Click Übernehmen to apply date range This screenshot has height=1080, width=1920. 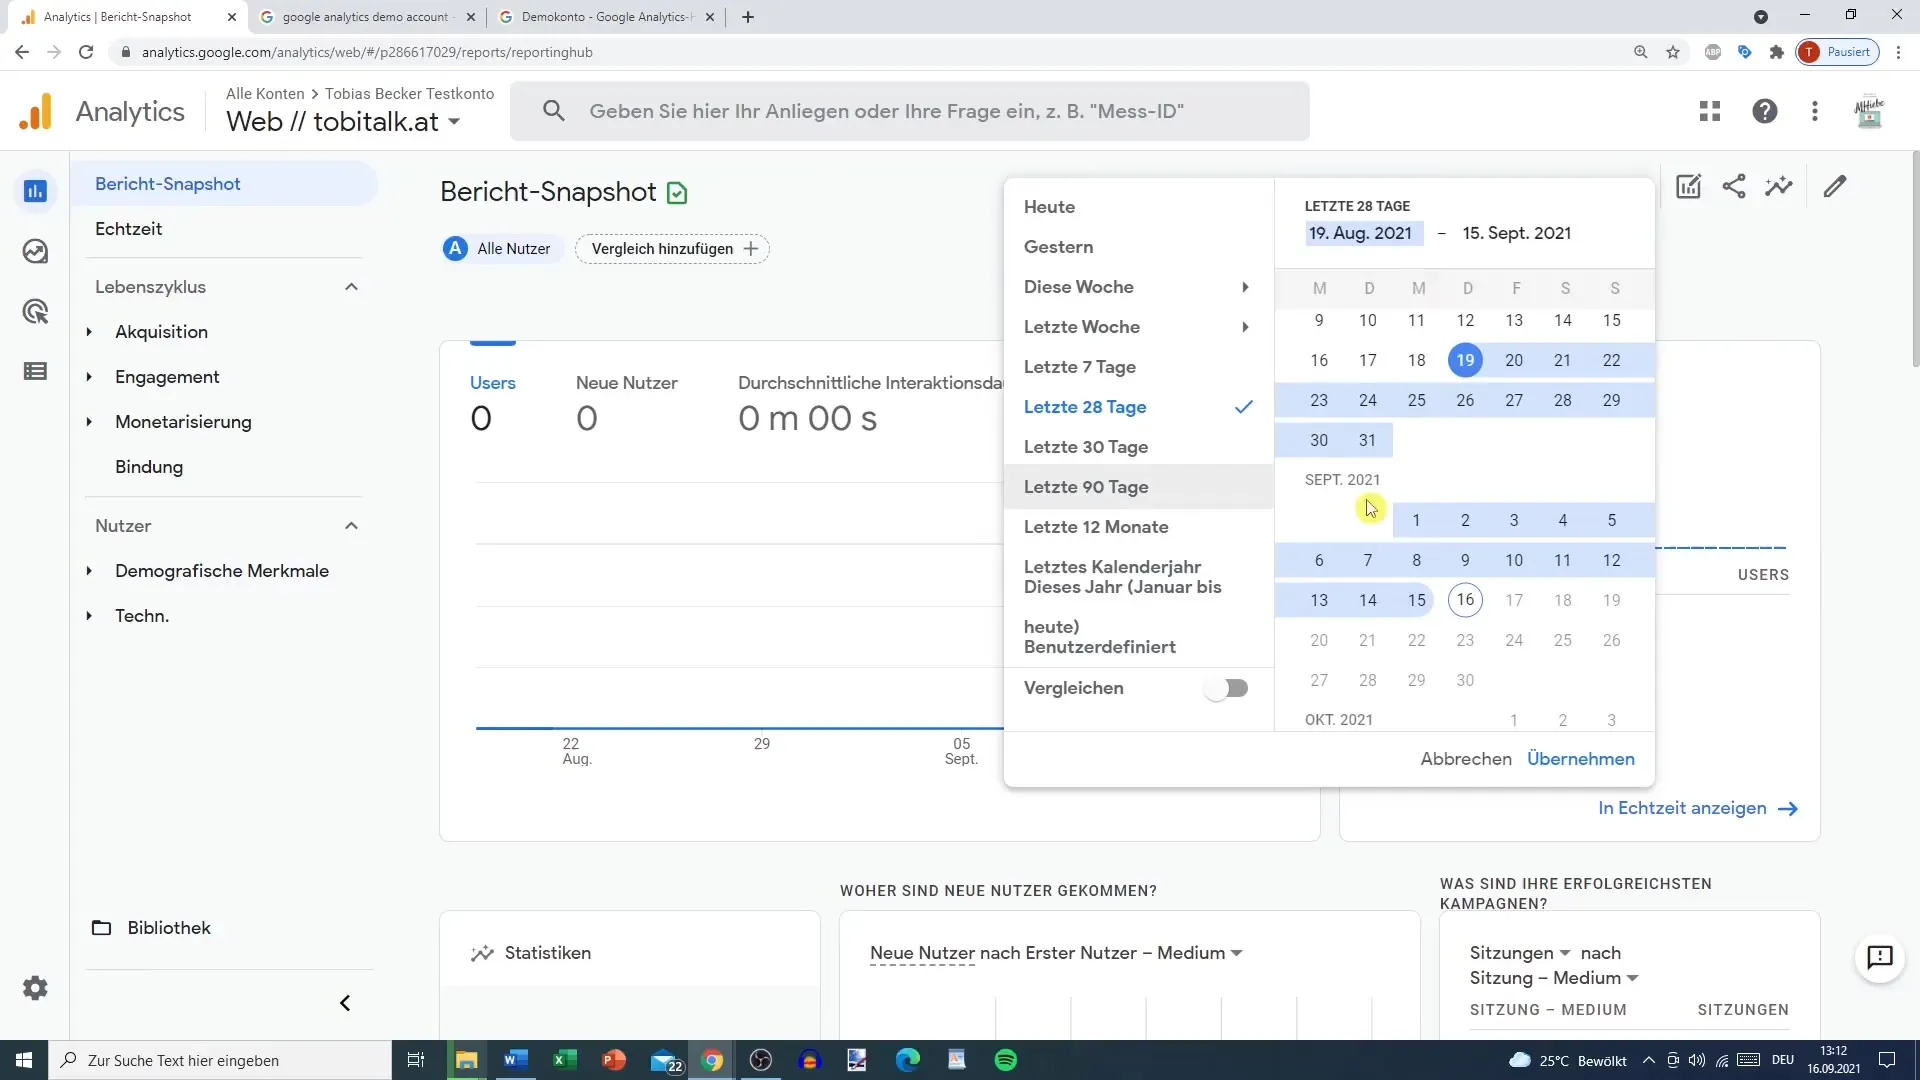pyautogui.click(x=1581, y=759)
